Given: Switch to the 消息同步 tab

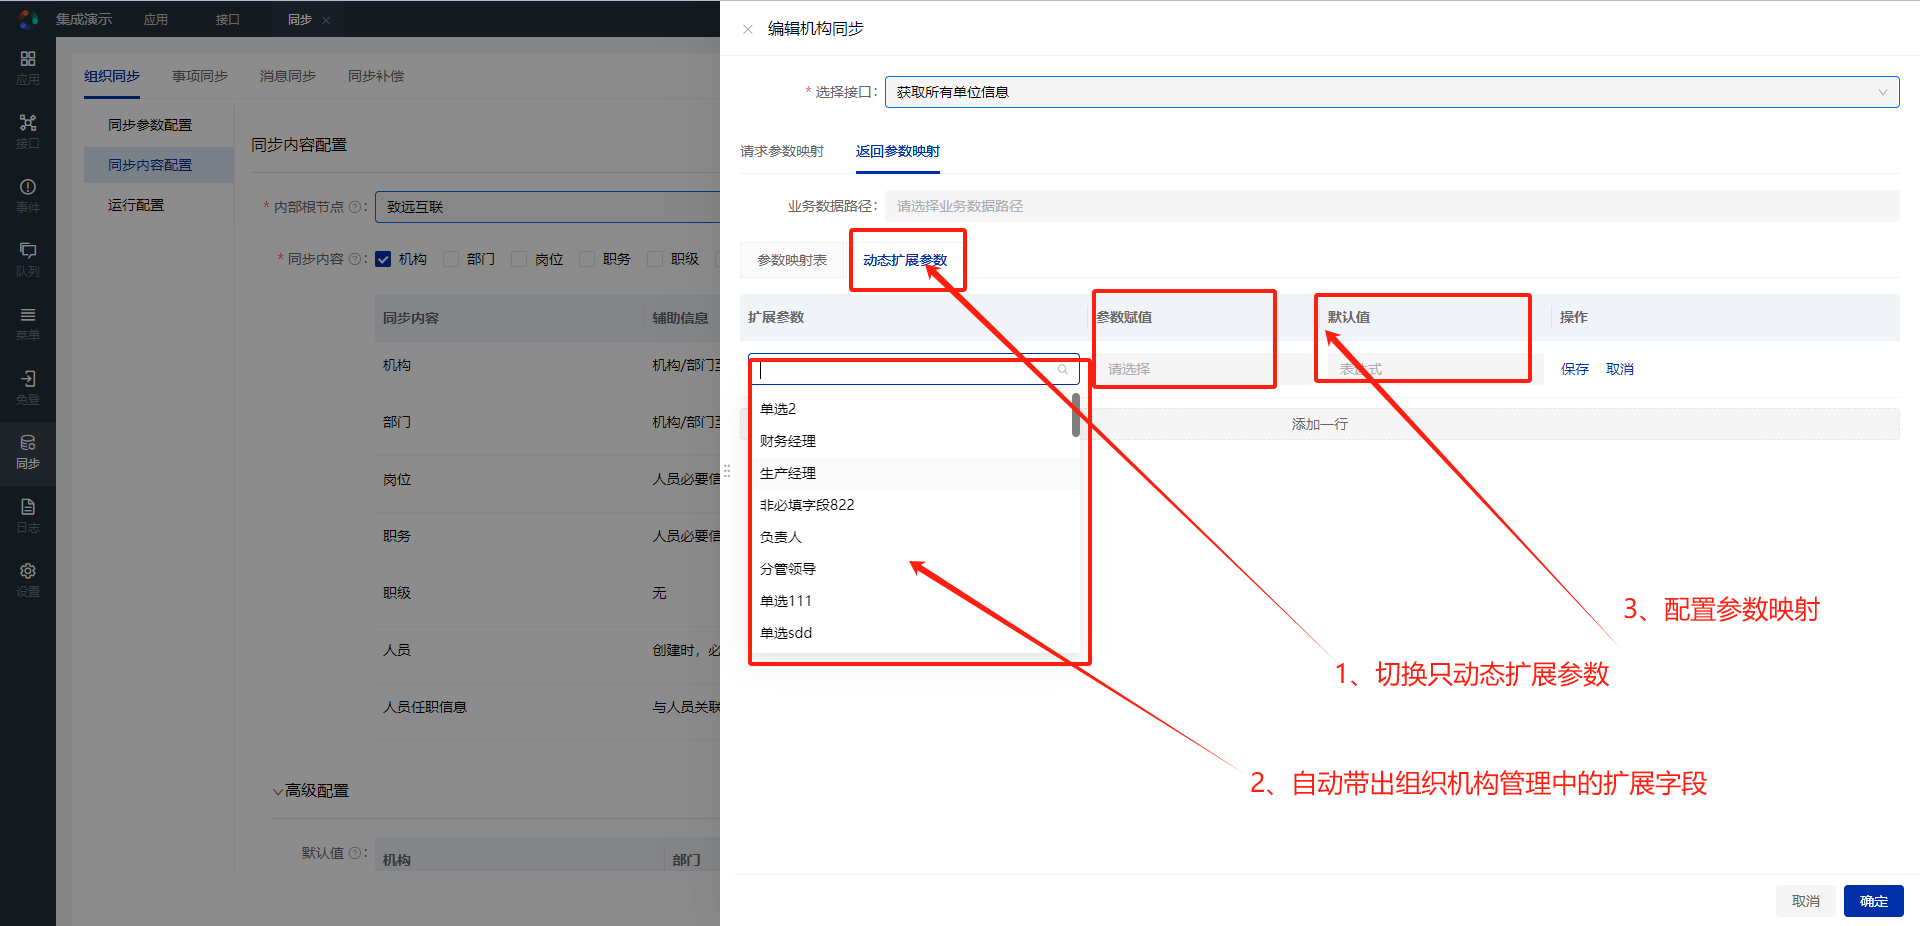Looking at the screenshot, I should pyautogui.click(x=288, y=76).
